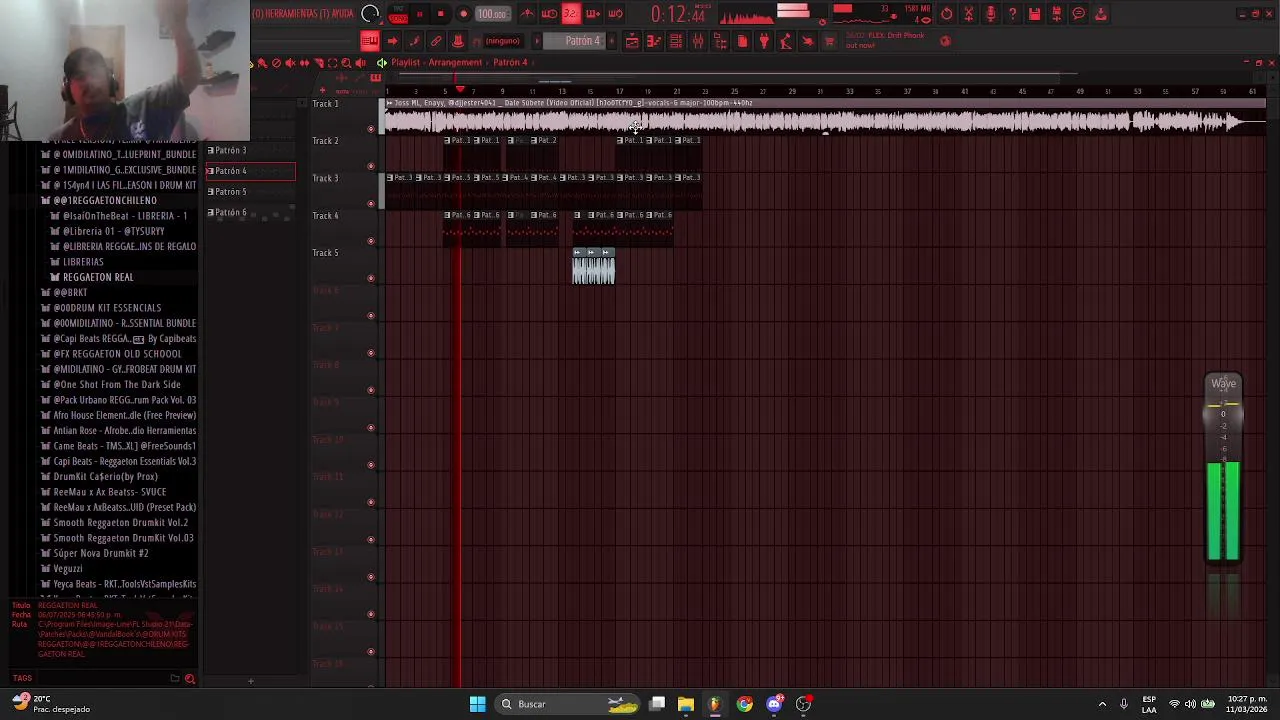Screen dimensions: 1280x720
Task: Disable the highlighted 3.2 countdown toggle
Action: 571,13
